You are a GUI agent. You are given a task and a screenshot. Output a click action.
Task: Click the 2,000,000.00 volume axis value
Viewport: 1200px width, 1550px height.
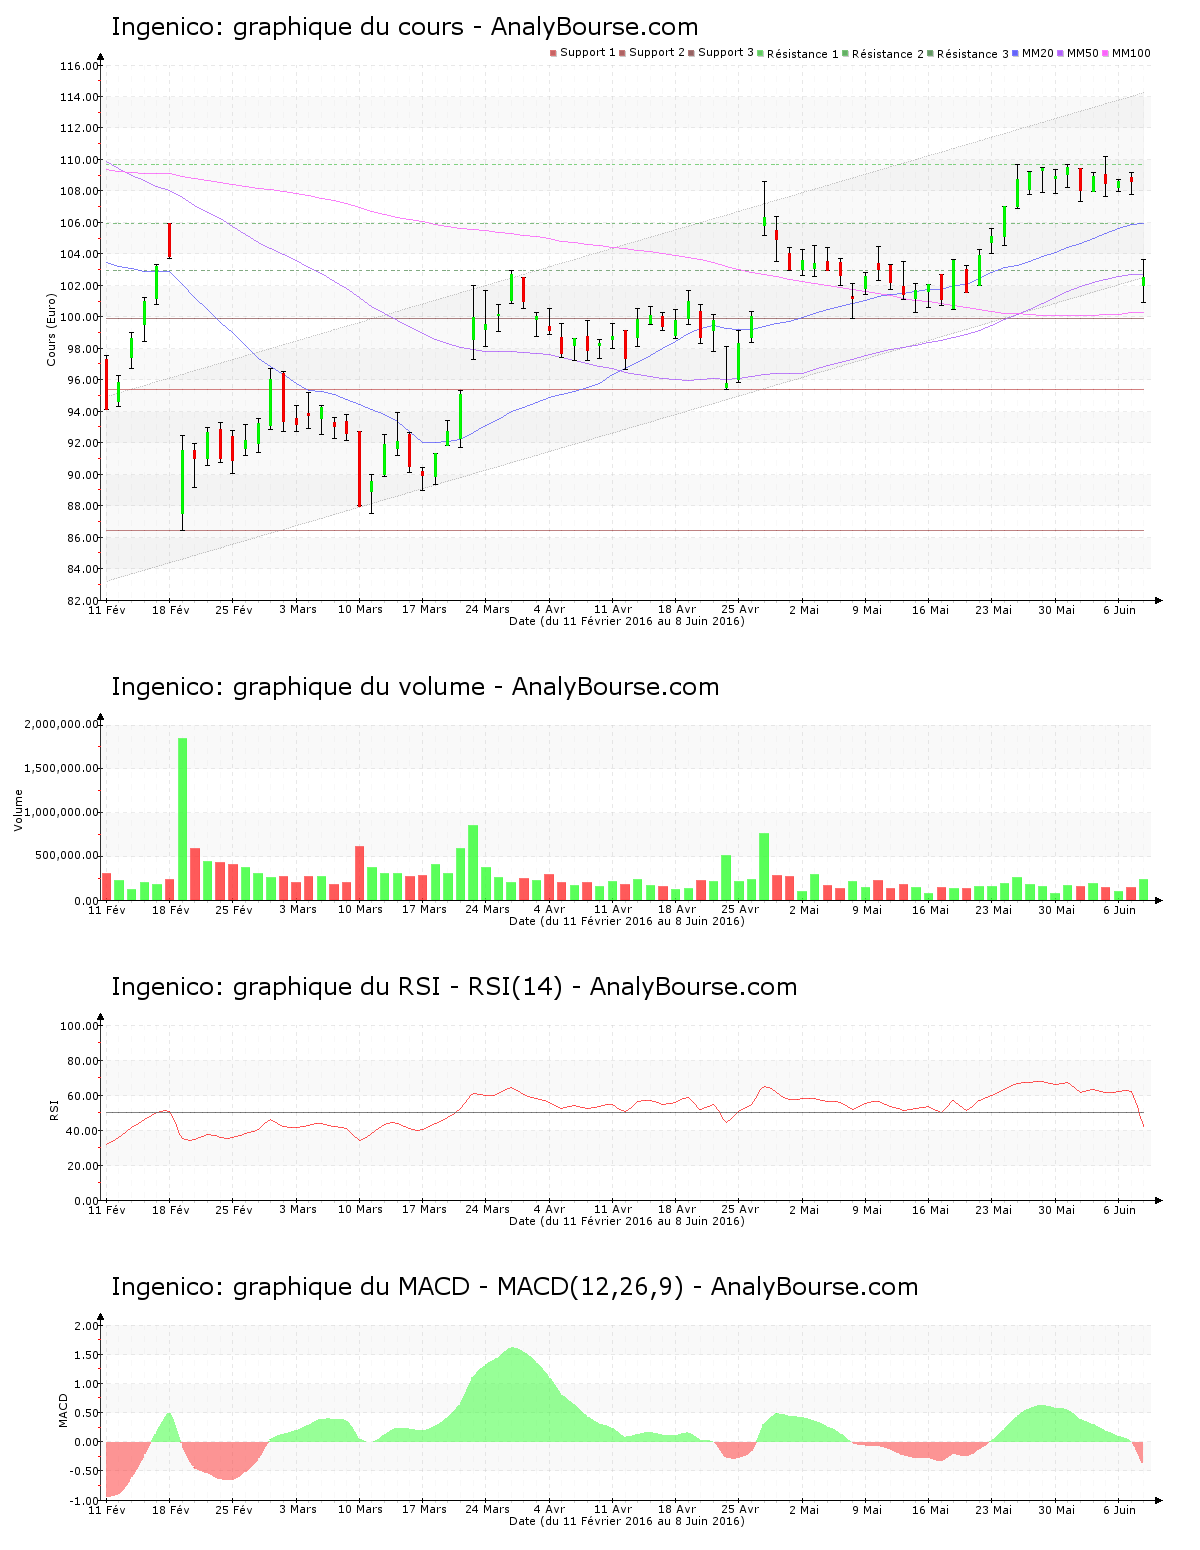(x=61, y=724)
